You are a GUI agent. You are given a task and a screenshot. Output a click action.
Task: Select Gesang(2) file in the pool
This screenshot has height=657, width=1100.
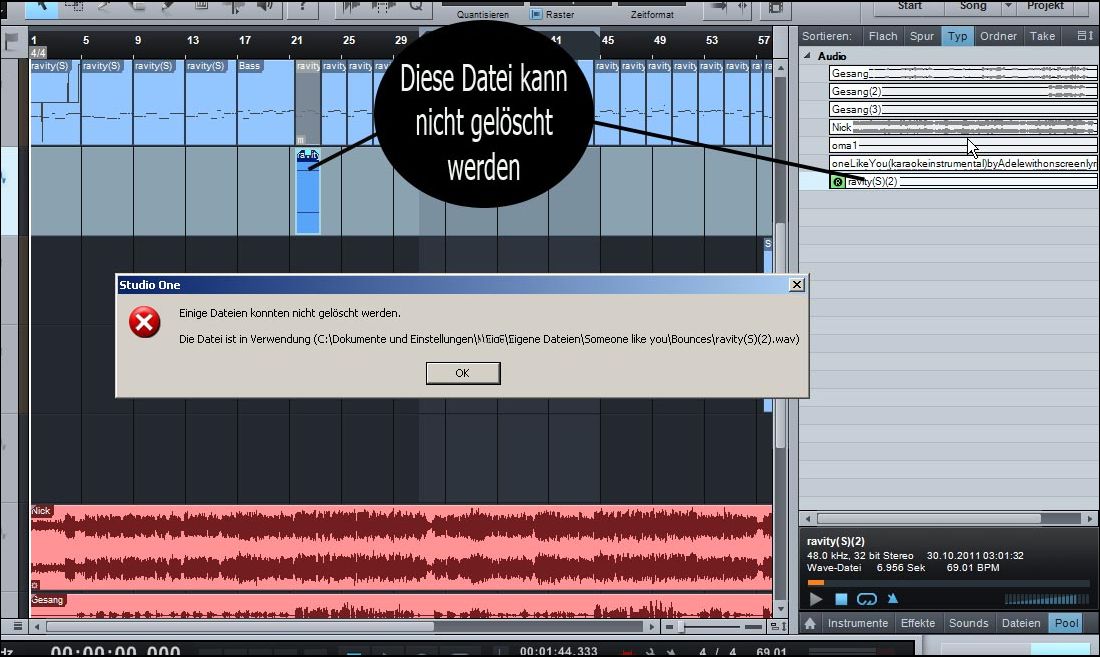(962, 91)
